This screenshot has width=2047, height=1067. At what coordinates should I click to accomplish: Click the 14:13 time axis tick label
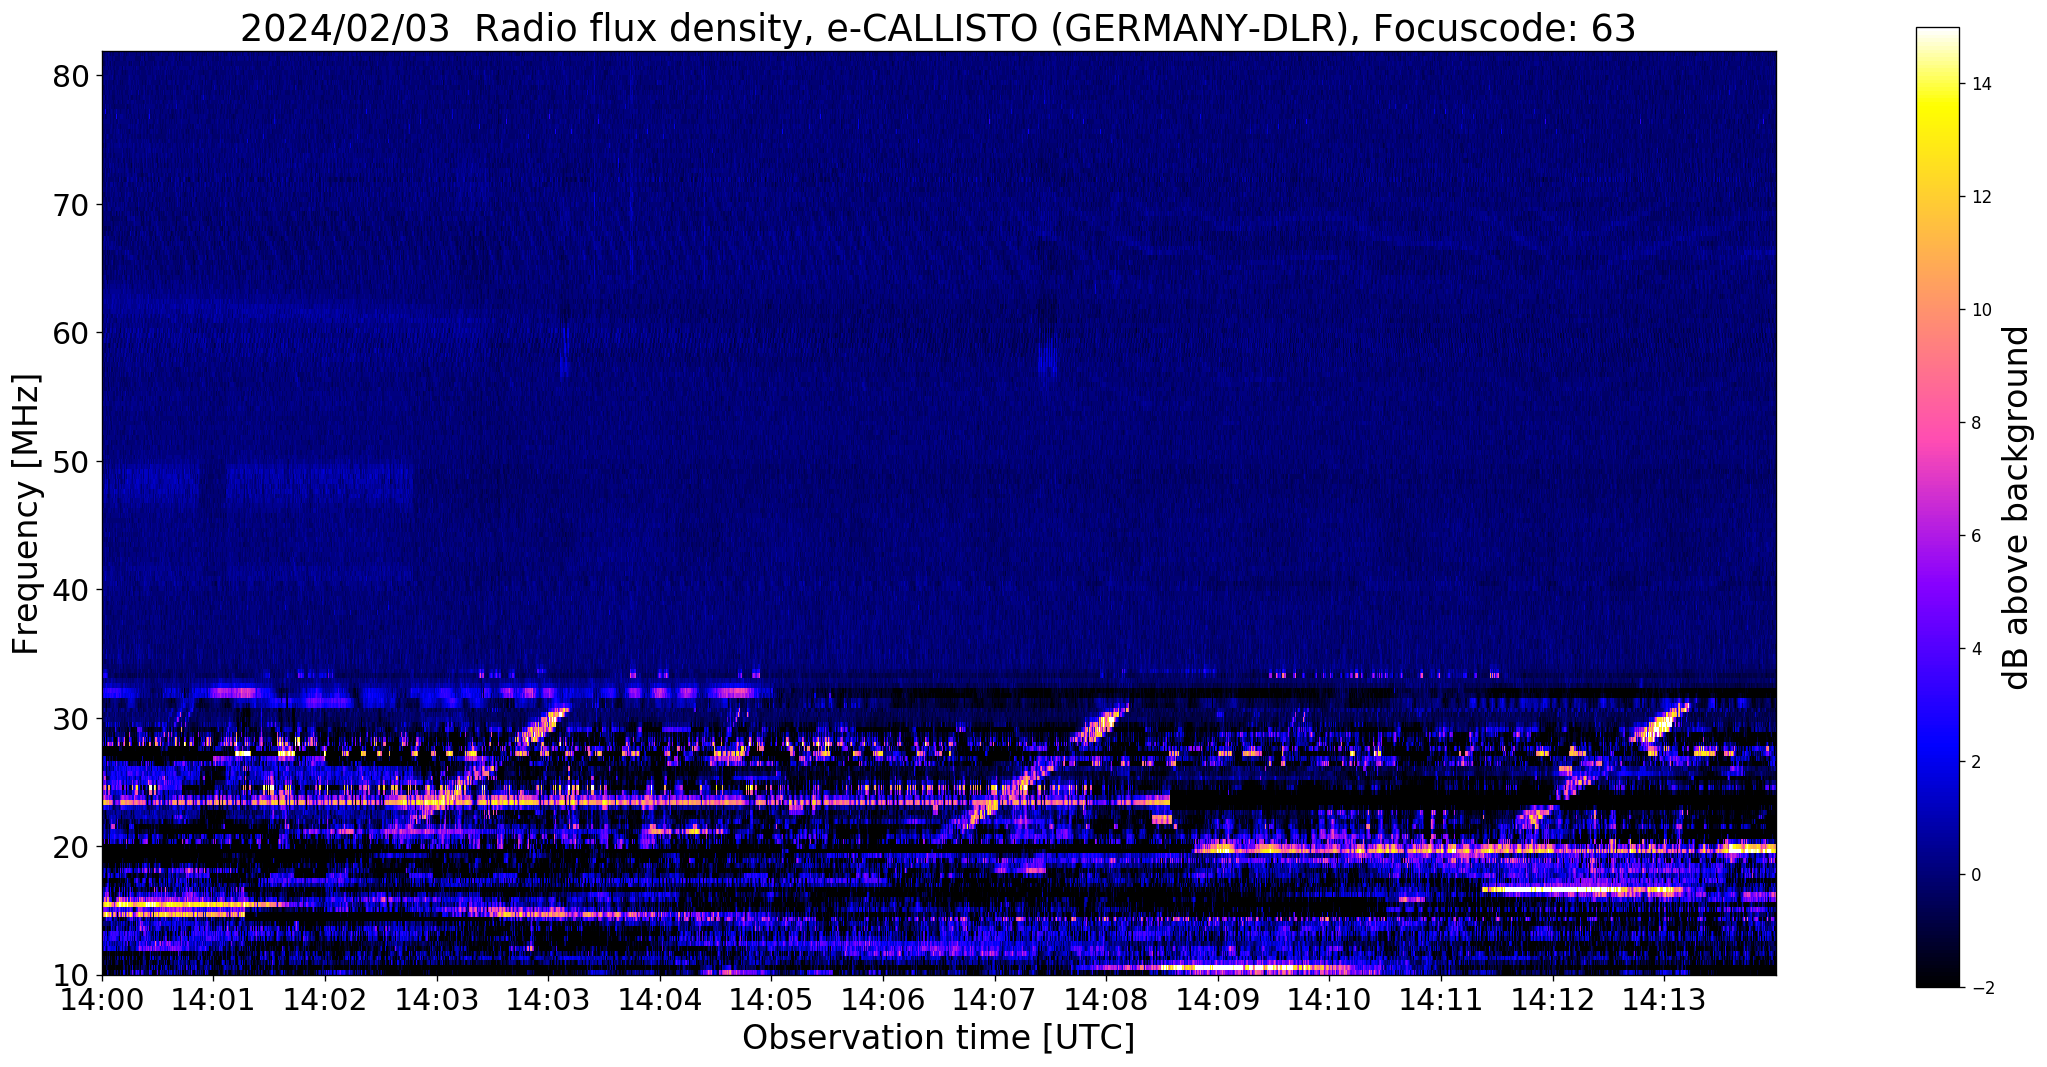1665,1000
